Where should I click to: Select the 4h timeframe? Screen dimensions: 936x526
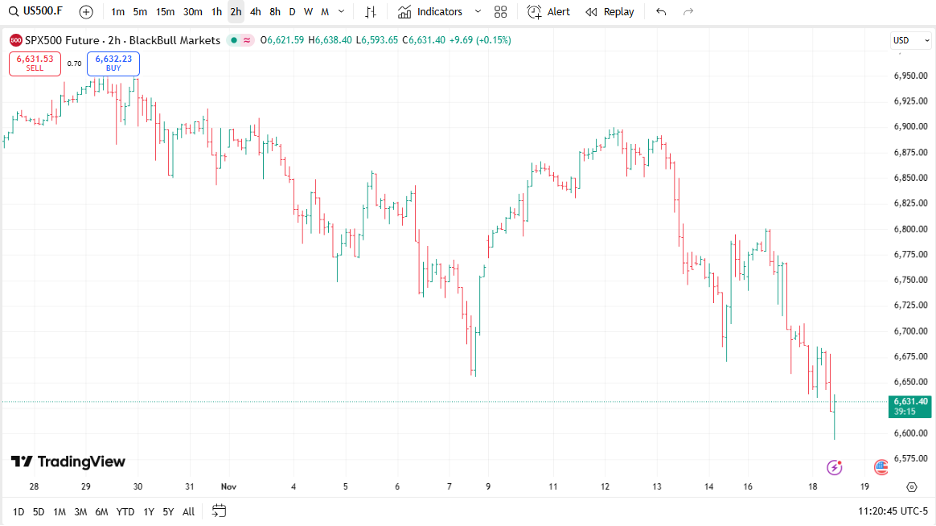tap(256, 12)
